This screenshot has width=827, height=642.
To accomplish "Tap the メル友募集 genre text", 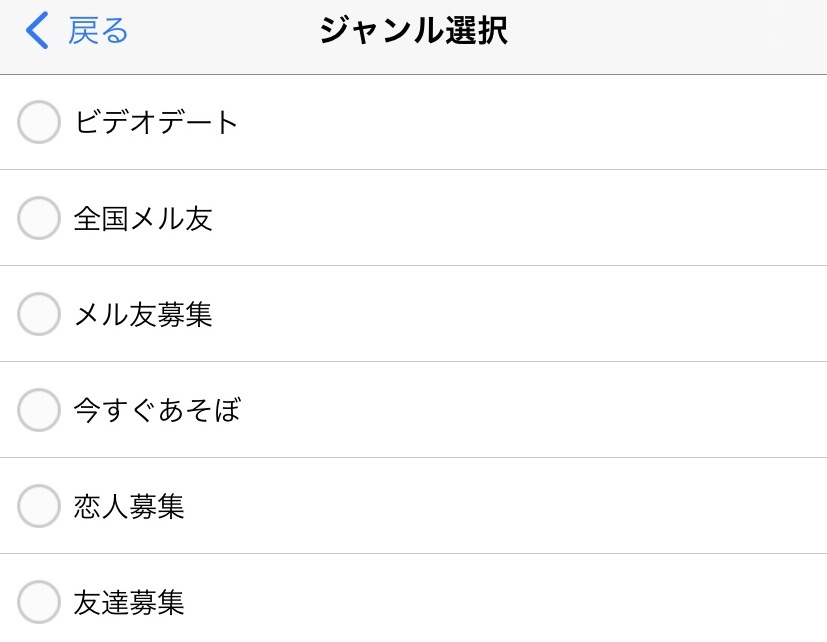I will (x=142, y=314).
